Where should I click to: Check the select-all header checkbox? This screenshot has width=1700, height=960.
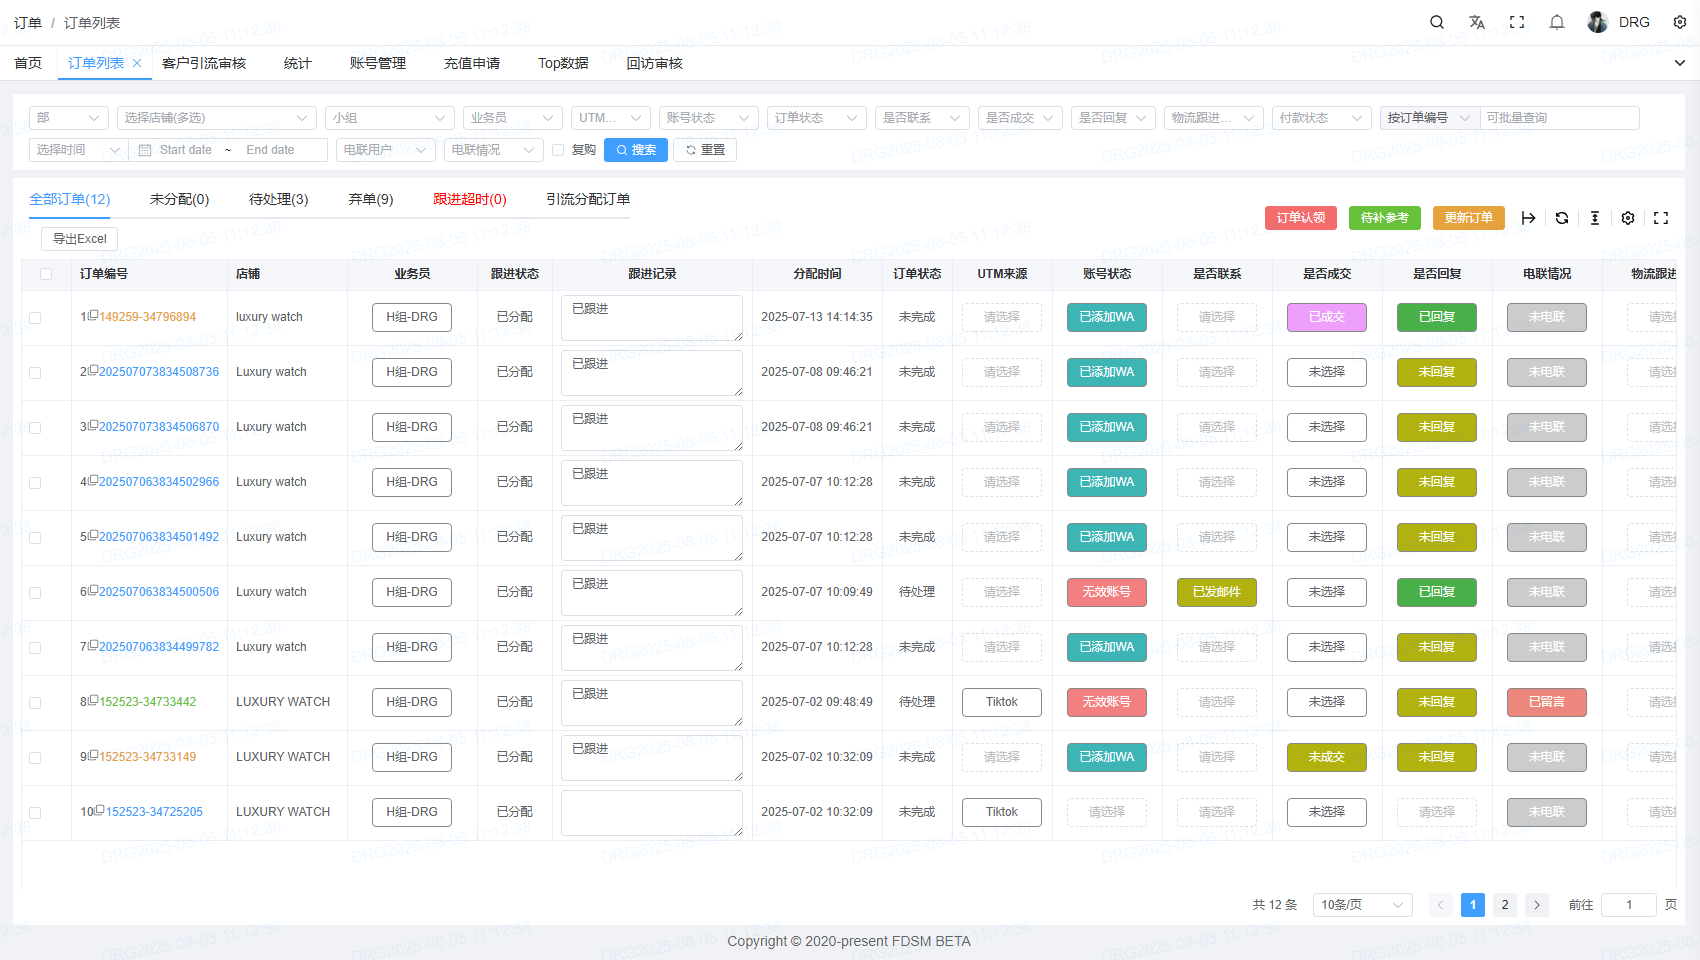click(x=46, y=274)
